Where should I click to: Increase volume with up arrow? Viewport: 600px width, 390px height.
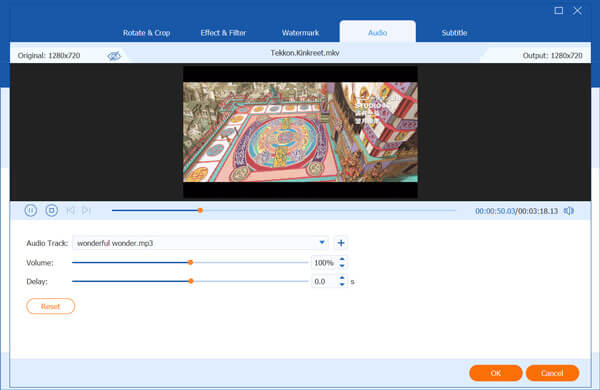click(342, 259)
